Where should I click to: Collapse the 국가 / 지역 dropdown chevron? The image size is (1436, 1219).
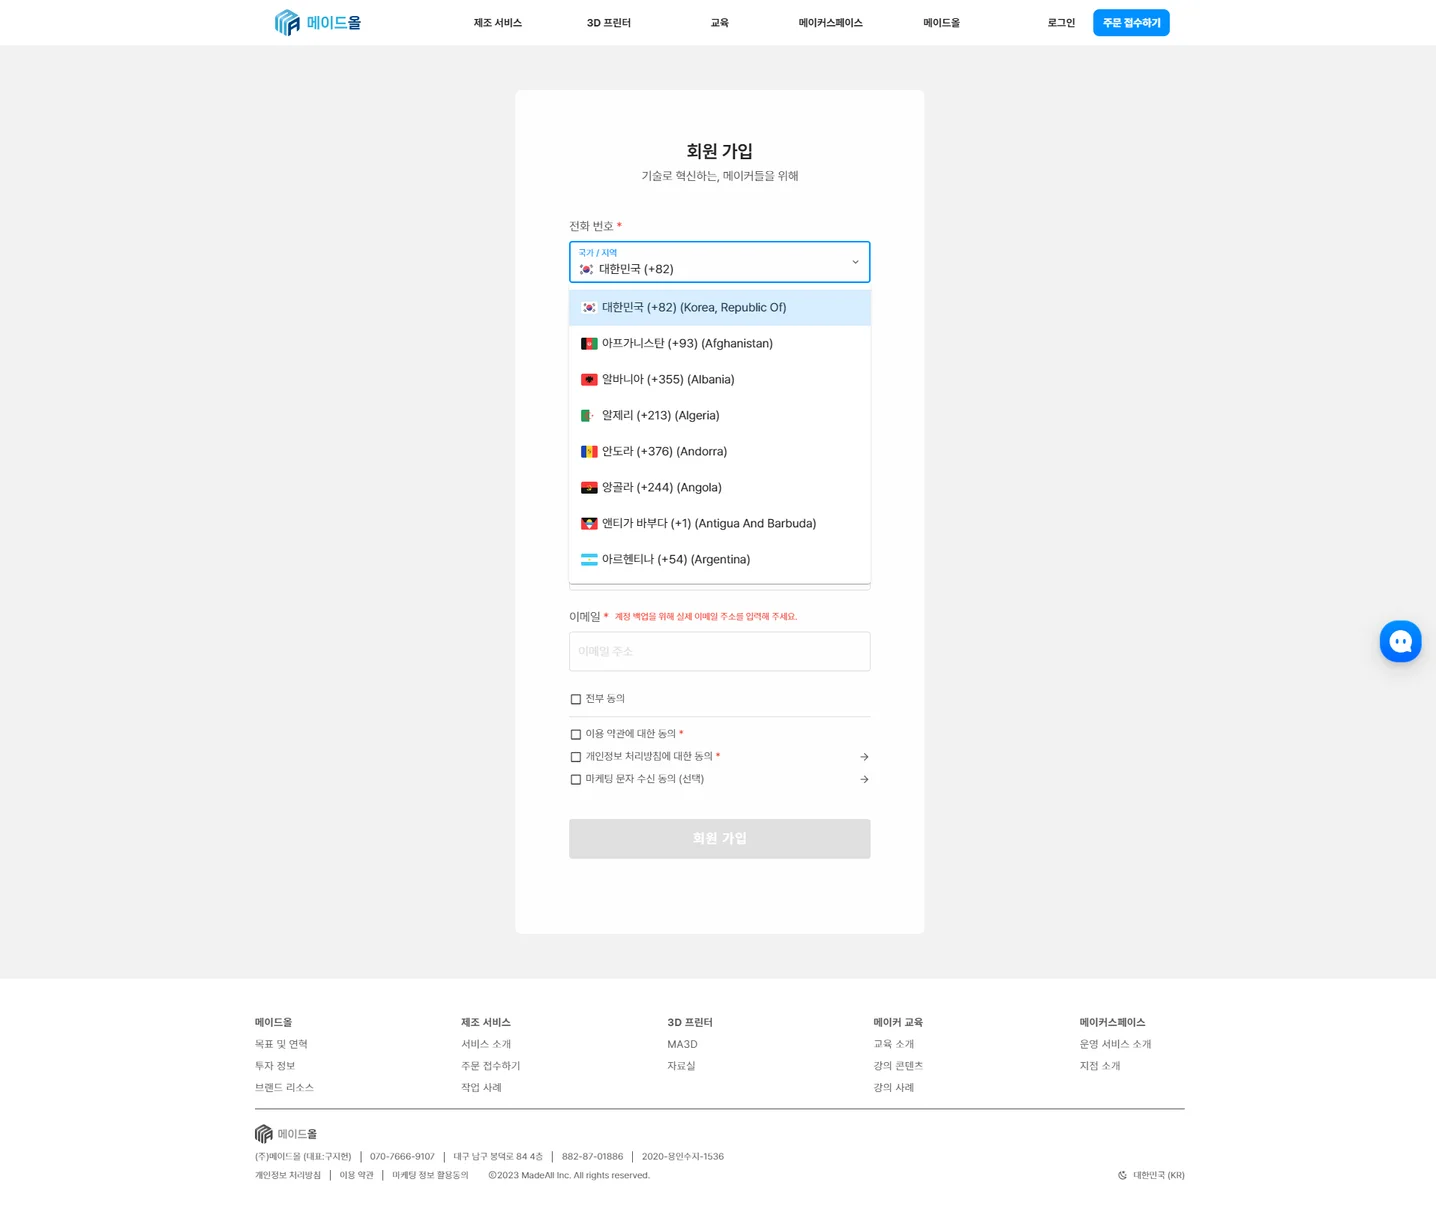[x=855, y=262]
